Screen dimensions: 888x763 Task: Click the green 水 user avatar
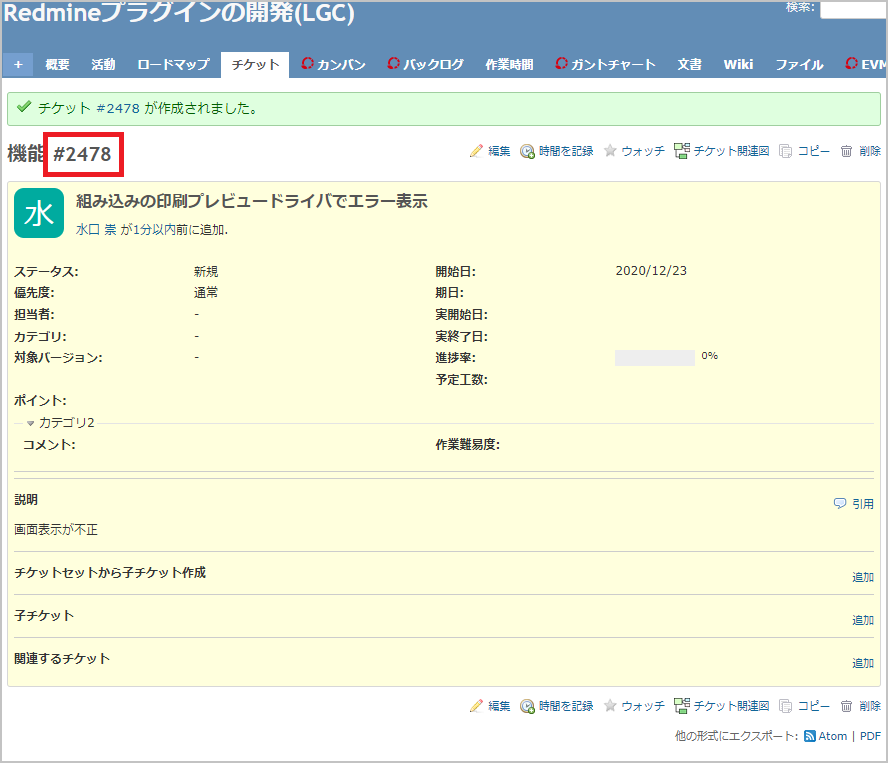(x=39, y=213)
